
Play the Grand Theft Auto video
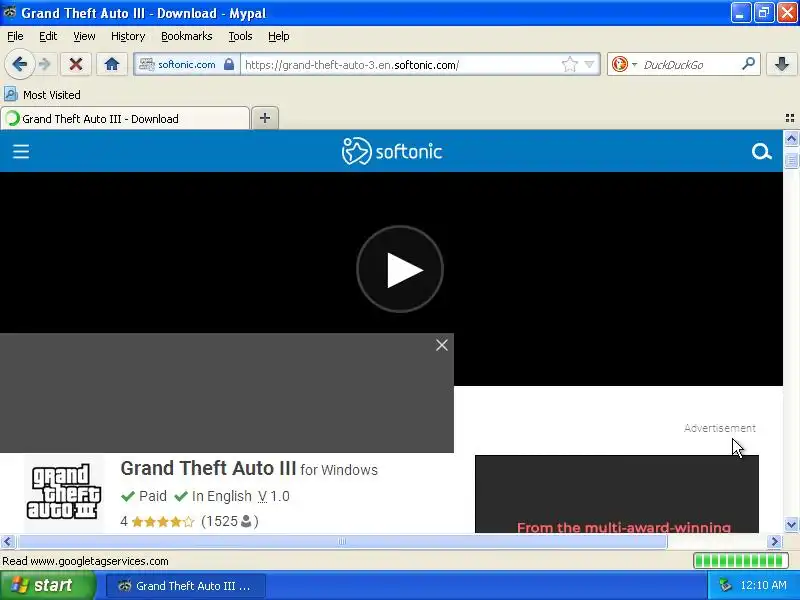tap(400, 269)
